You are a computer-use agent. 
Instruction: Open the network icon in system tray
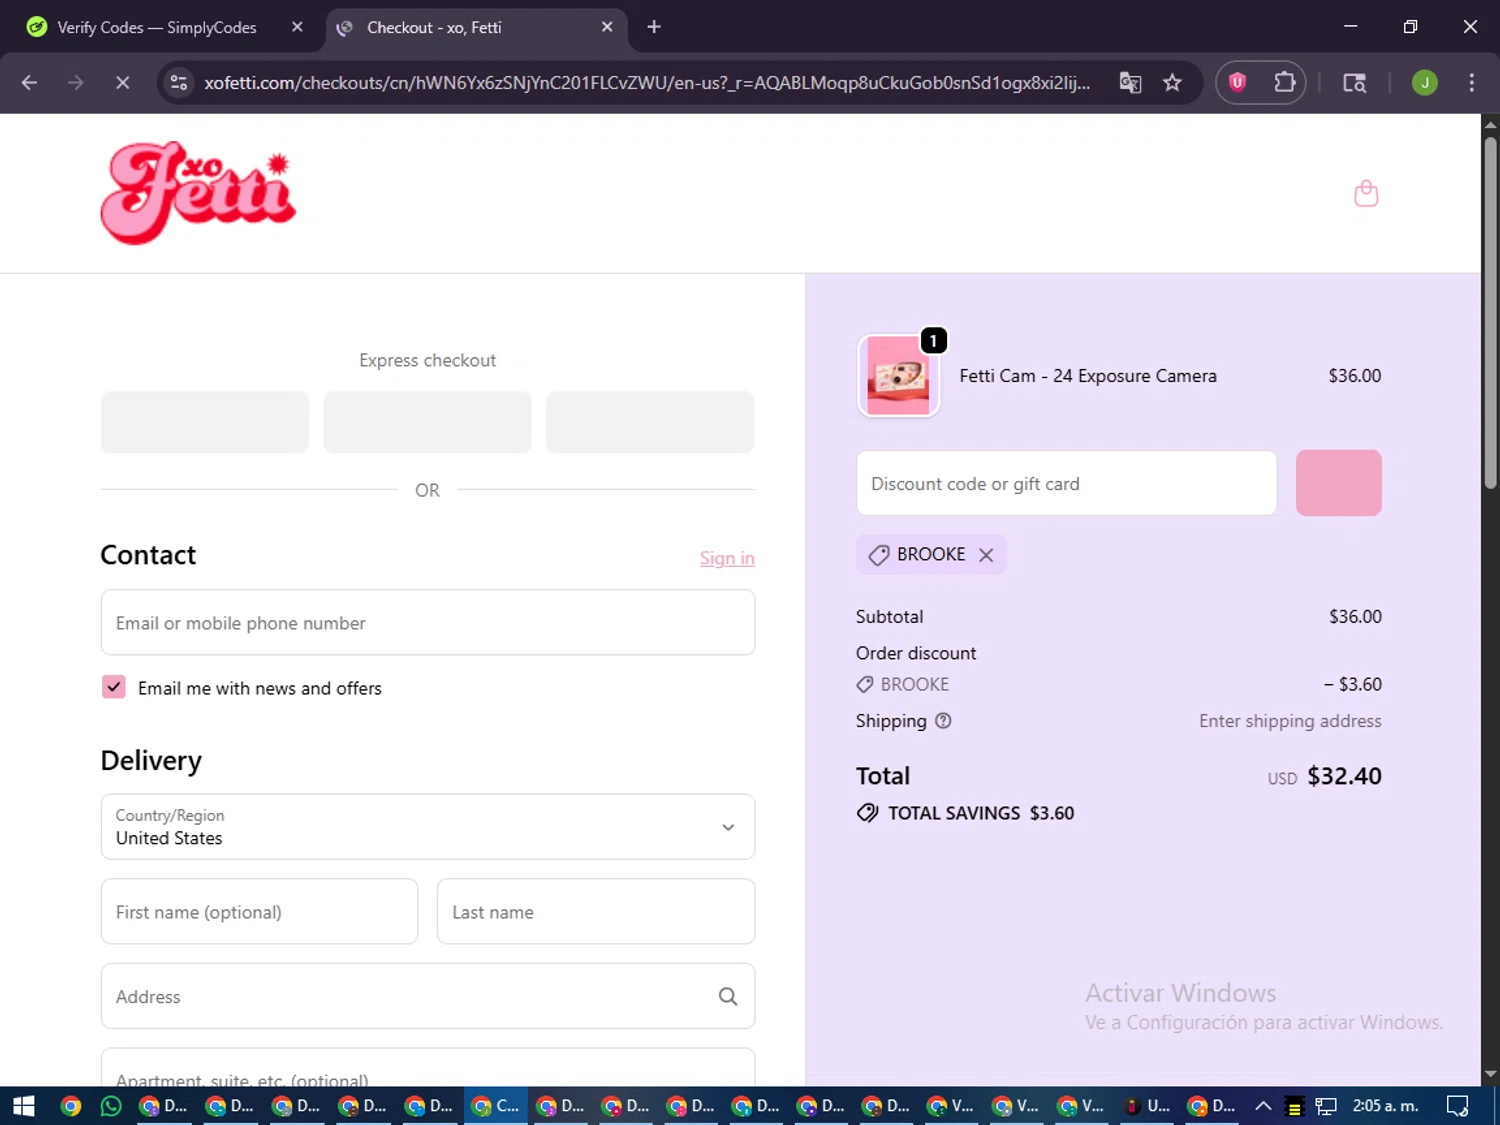[x=1326, y=1106]
